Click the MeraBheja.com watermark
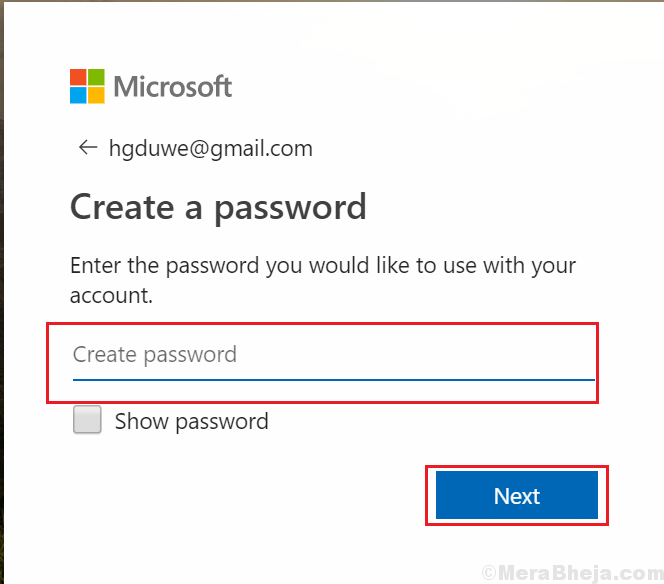 (x=573, y=573)
